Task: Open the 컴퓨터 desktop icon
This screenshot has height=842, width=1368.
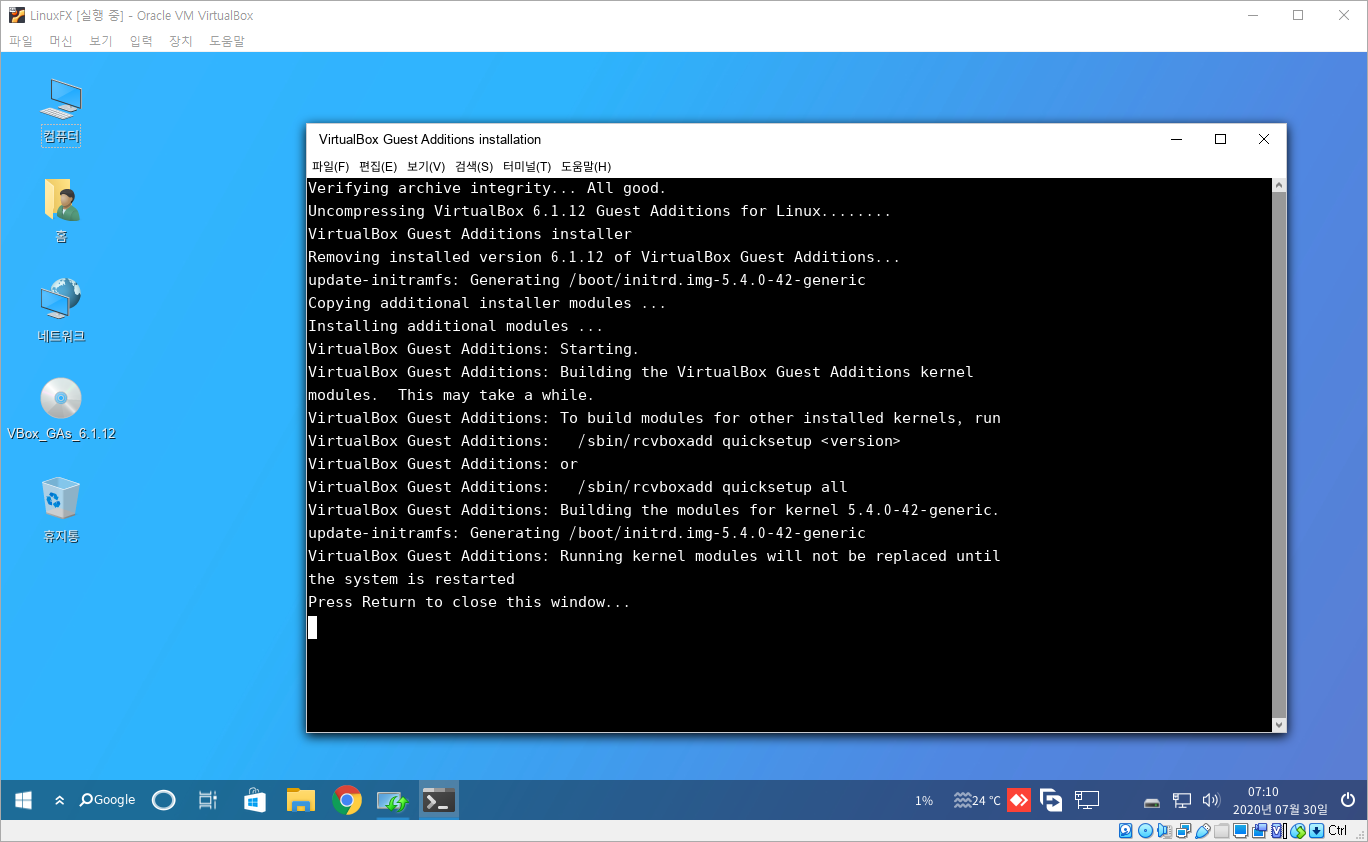Action: click(x=61, y=111)
